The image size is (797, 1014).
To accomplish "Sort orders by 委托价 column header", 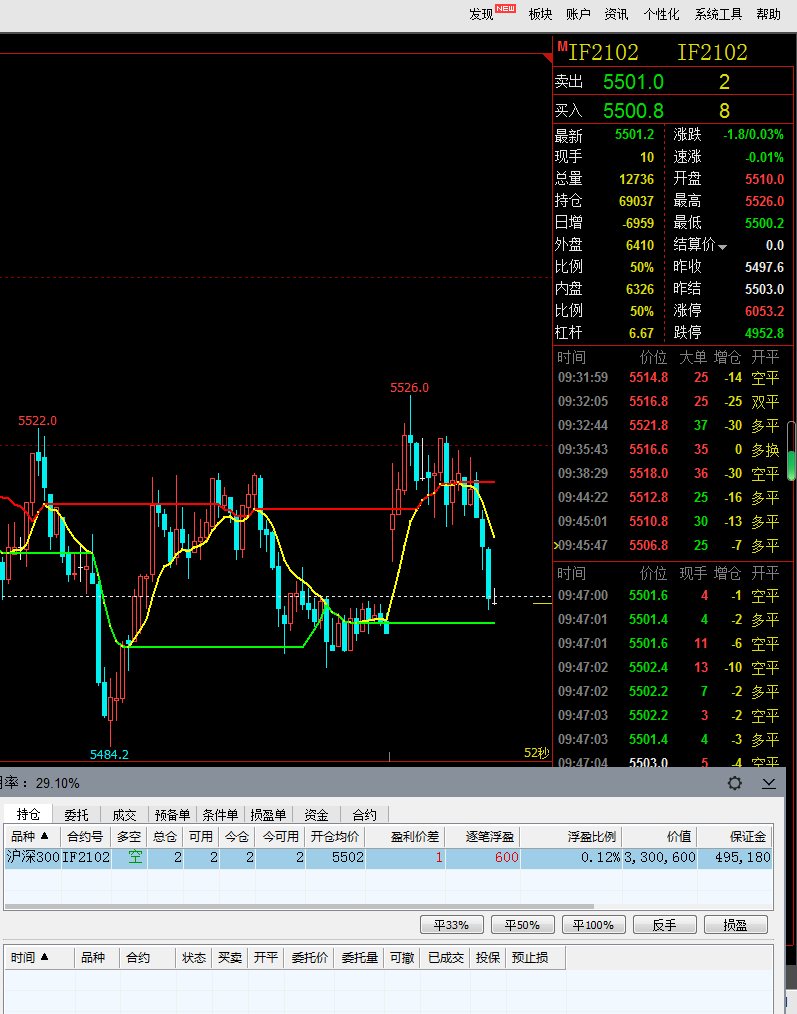I will point(309,957).
